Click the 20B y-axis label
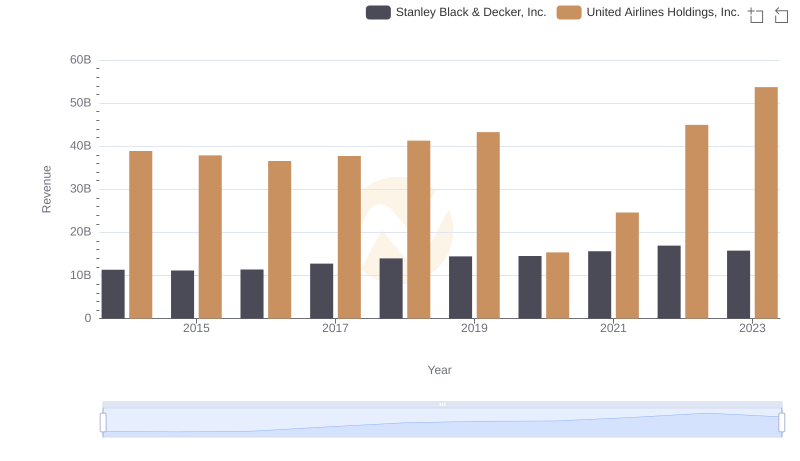This screenshot has height=461, width=800. tap(81, 232)
